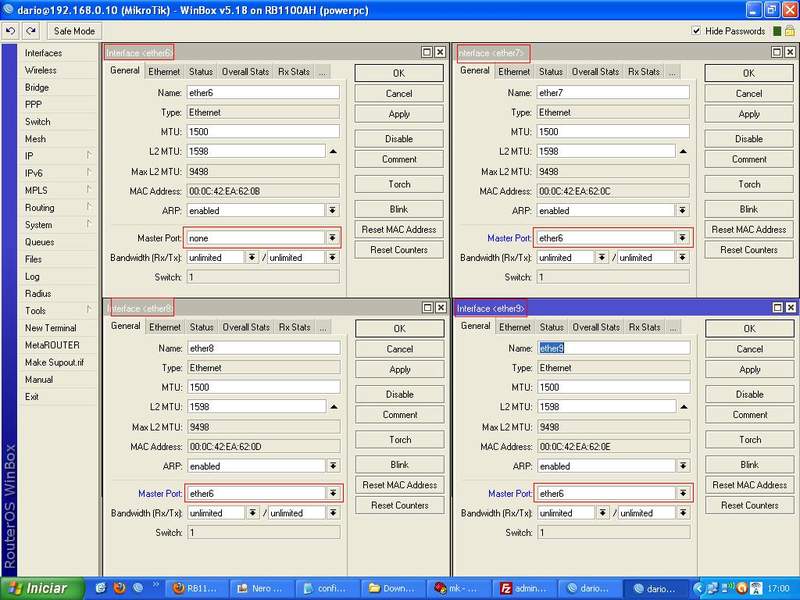Open Master Port dropdown in ether8 window
Image resolution: width=800 pixels, height=600 pixels.
point(333,493)
